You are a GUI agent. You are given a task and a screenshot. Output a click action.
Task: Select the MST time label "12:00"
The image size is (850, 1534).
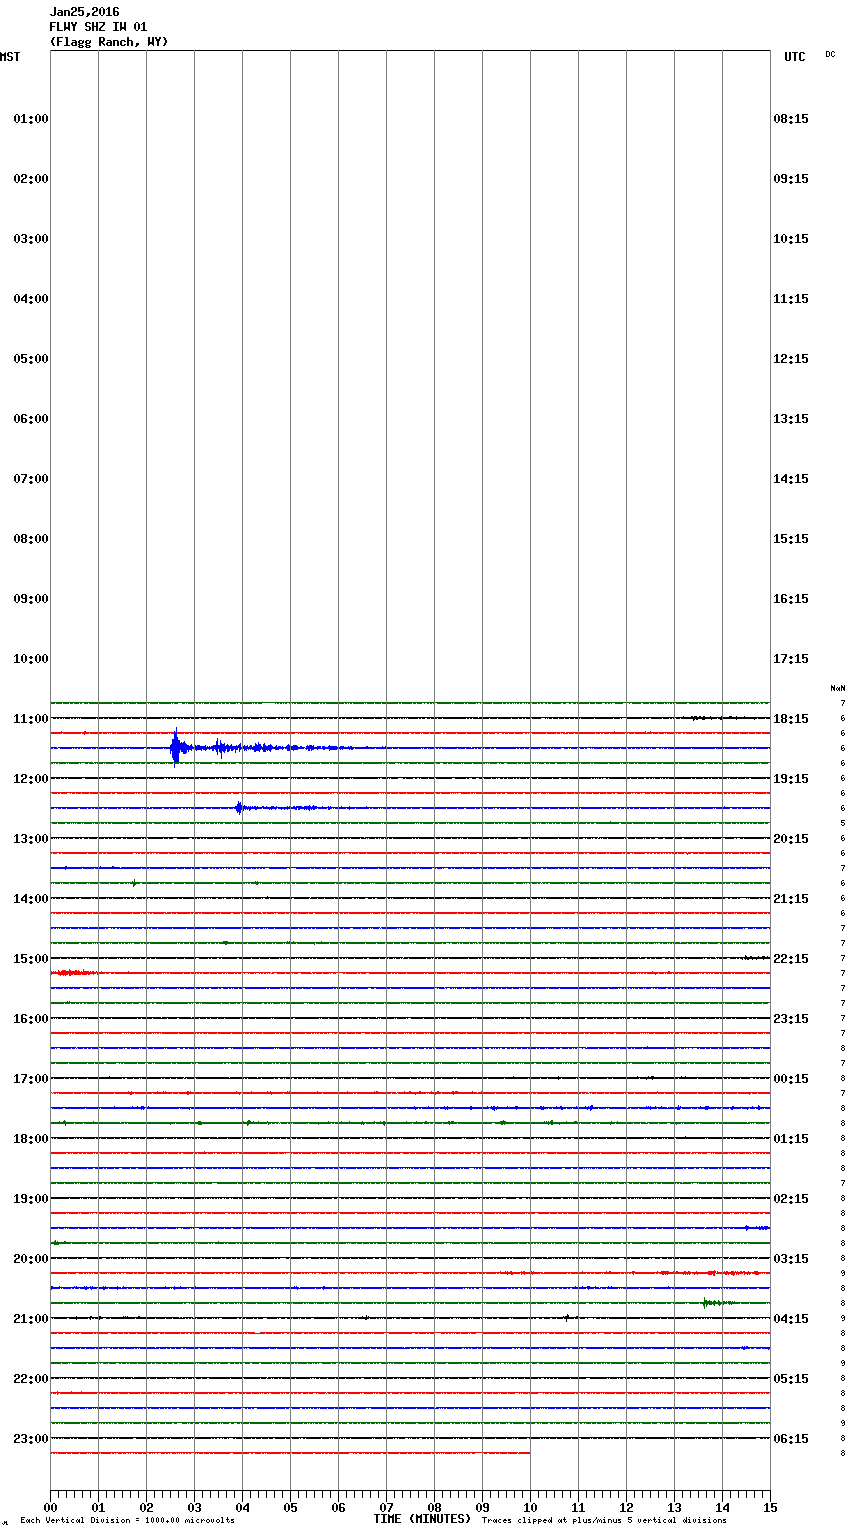tap(31, 779)
